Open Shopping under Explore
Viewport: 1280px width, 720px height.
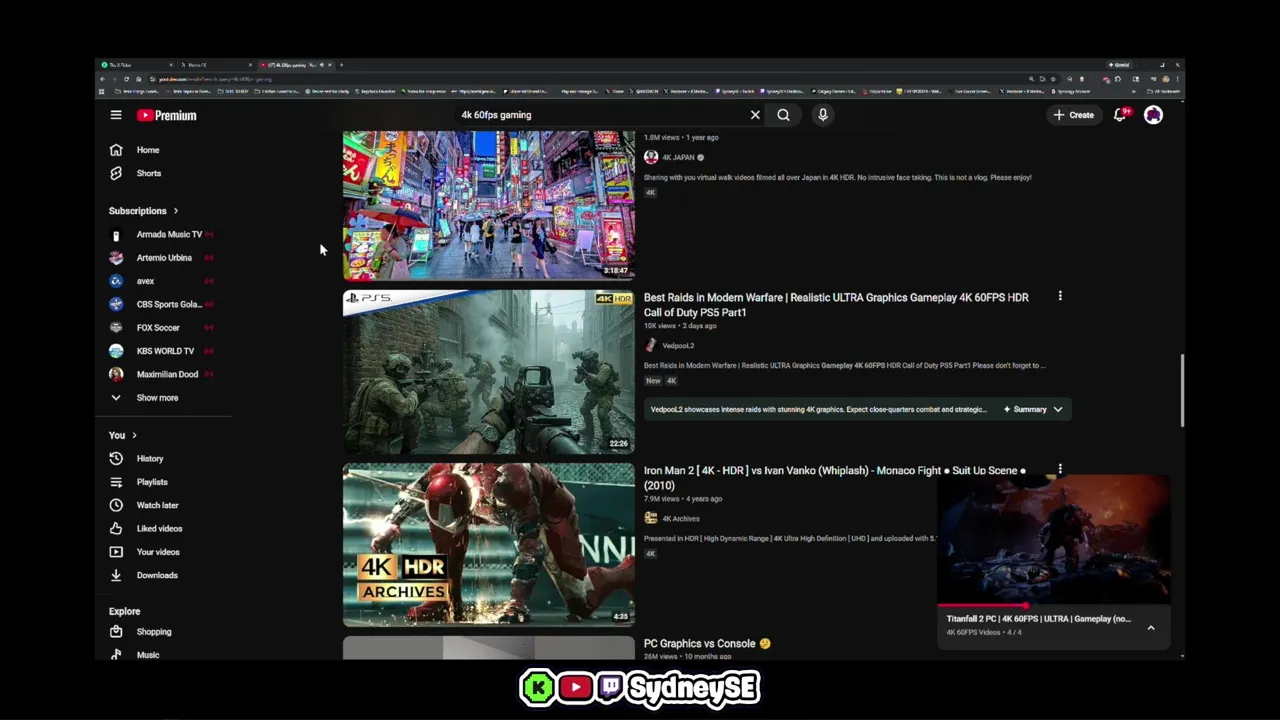154,632
